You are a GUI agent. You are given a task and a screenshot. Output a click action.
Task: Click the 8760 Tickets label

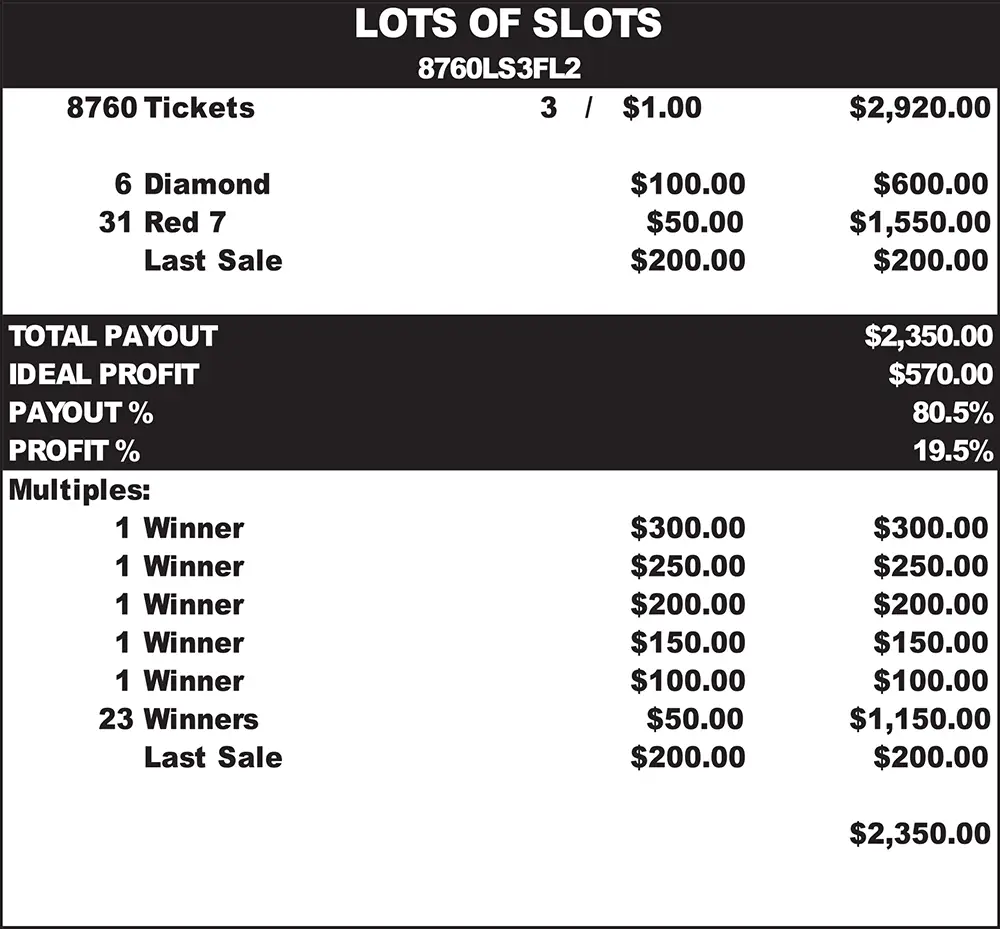tap(161, 108)
